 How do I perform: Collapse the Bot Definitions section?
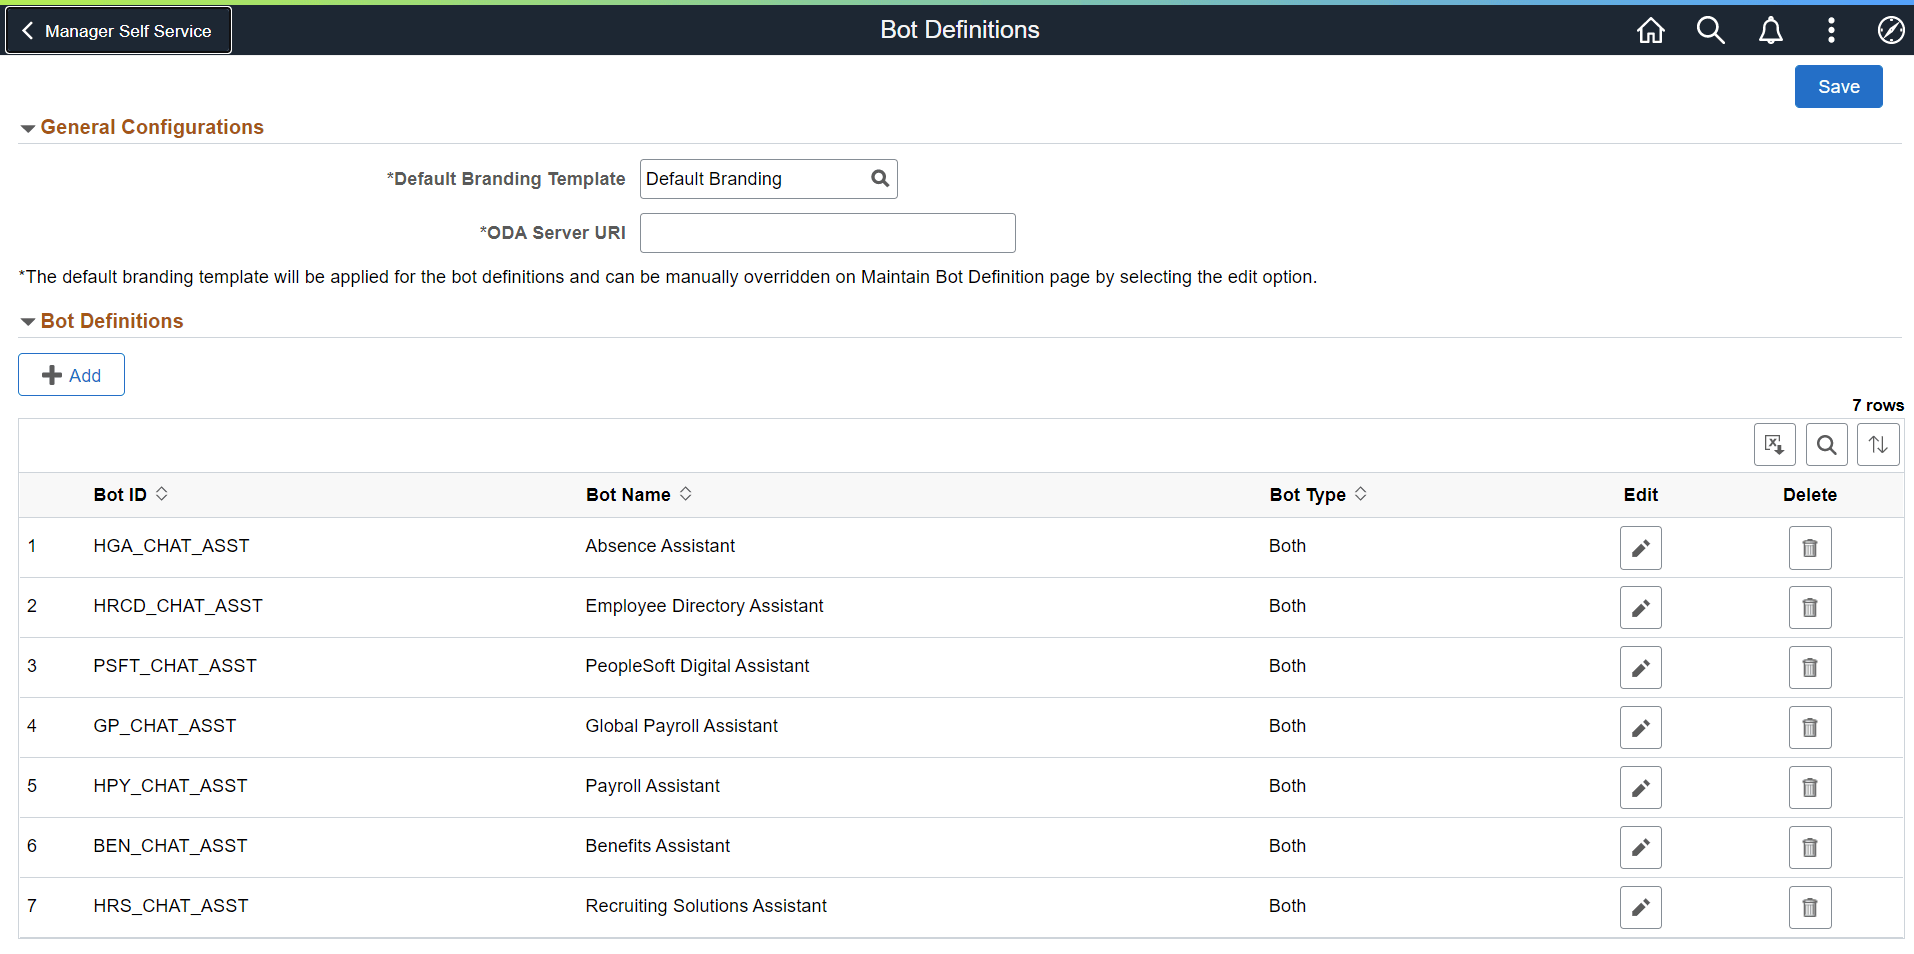[27, 321]
